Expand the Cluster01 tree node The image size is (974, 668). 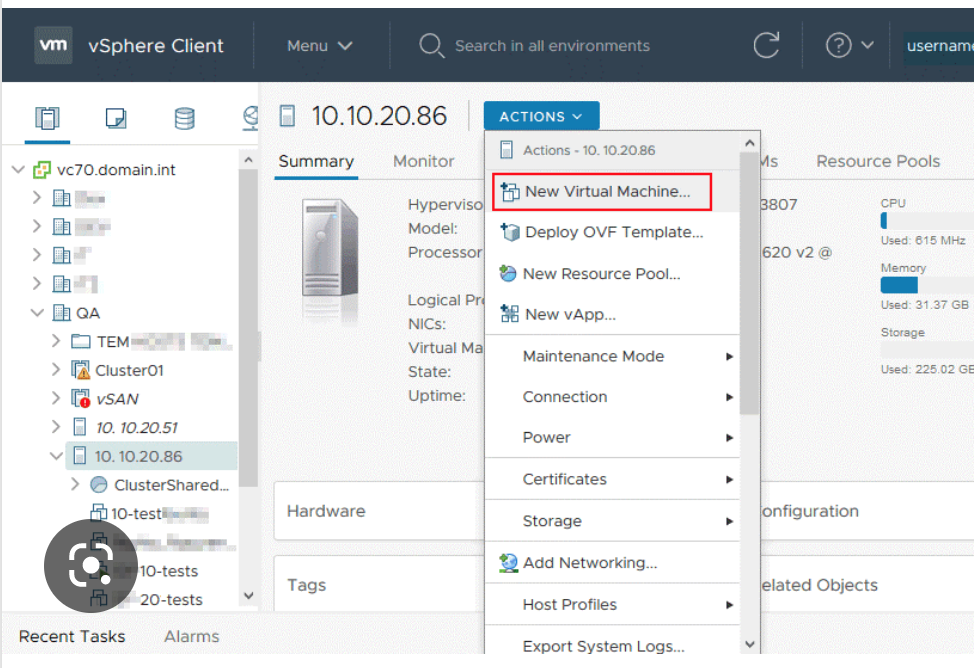click(x=56, y=370)
